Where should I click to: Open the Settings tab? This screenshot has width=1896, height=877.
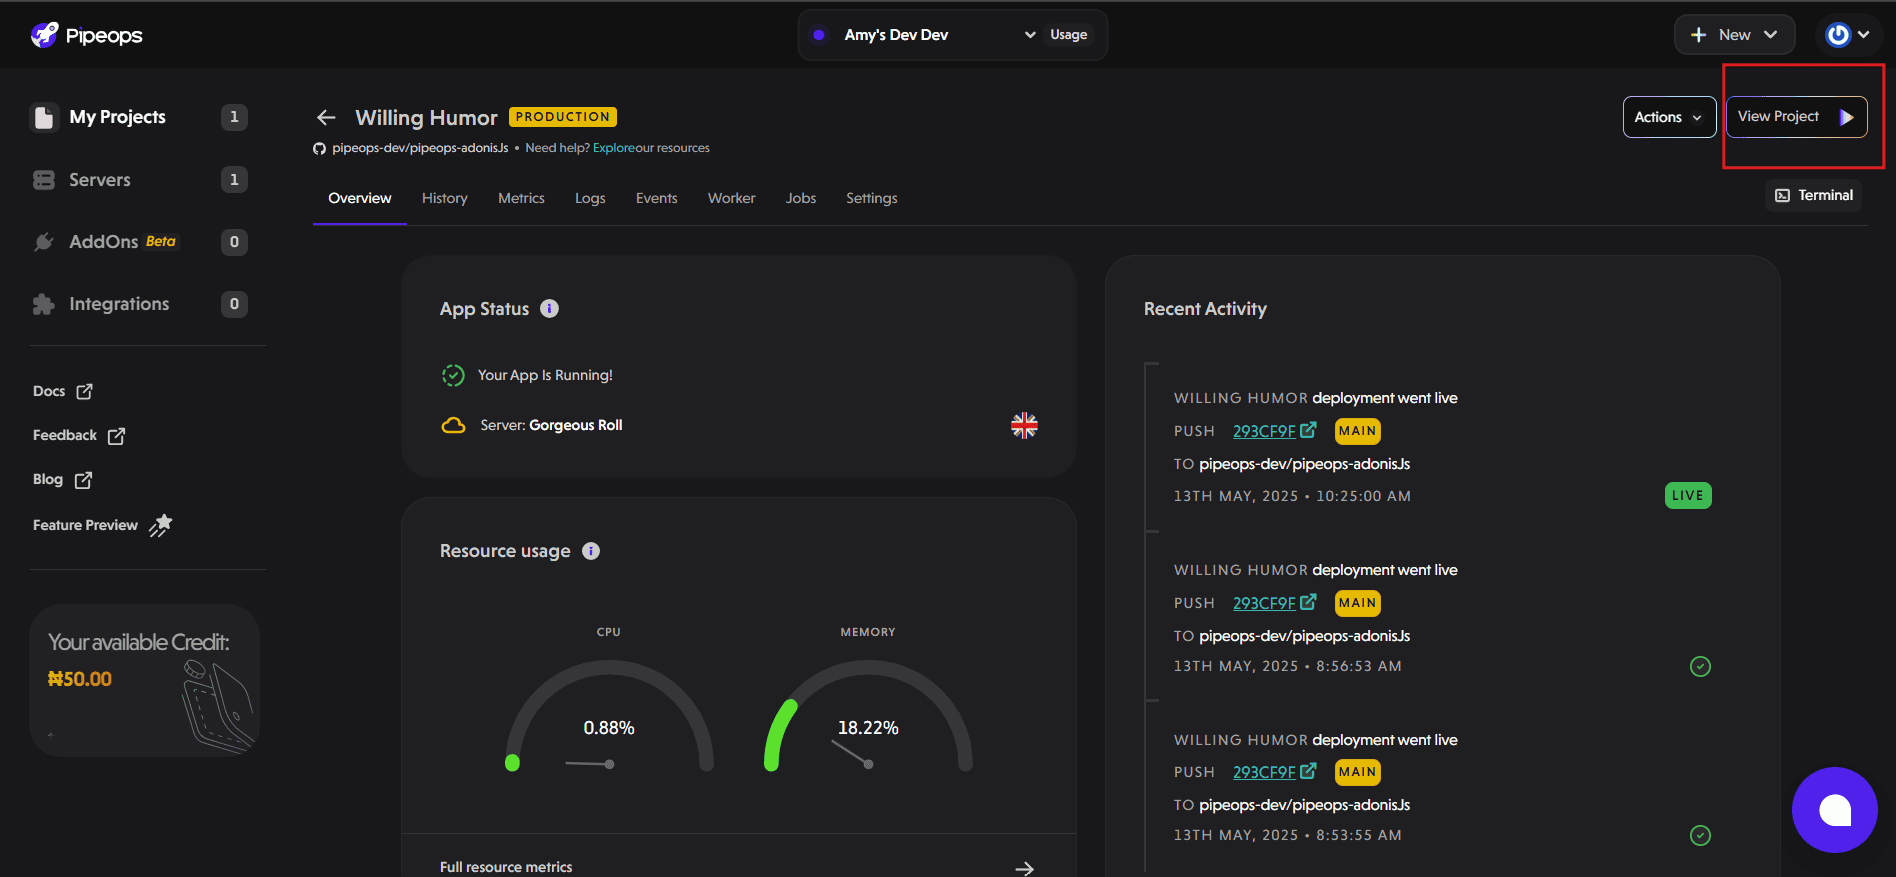[872, 198]
